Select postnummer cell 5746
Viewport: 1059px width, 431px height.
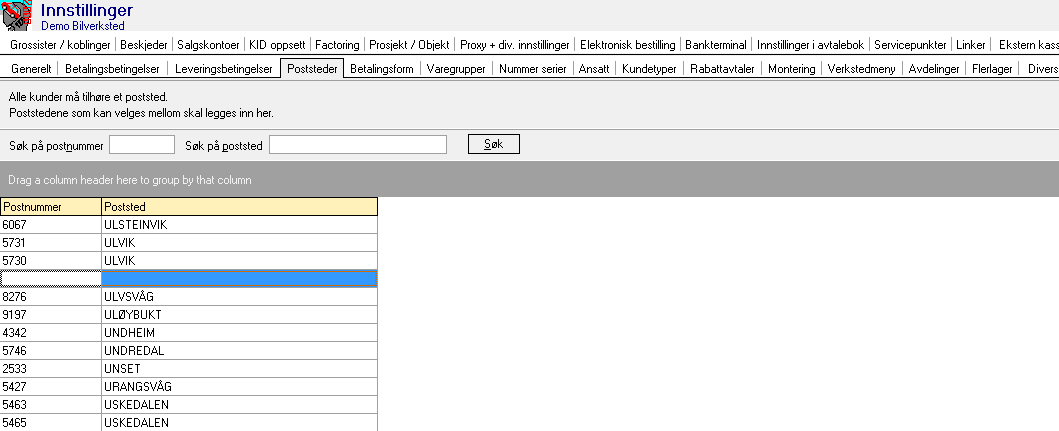51,351
